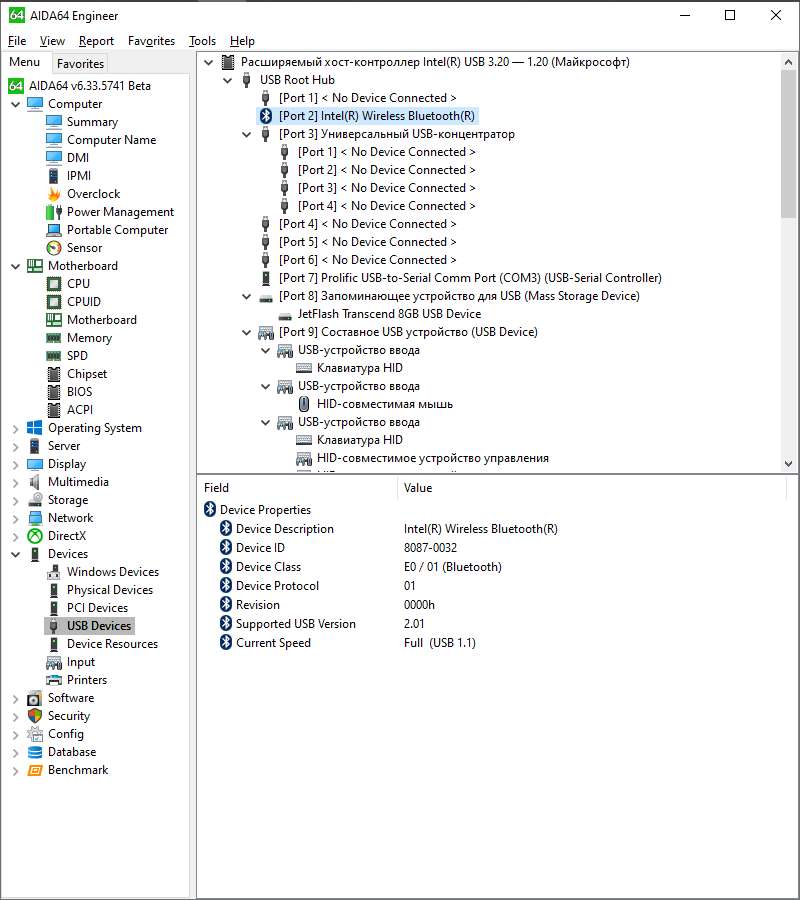Switch to the Favorites tab

point(80,64)
